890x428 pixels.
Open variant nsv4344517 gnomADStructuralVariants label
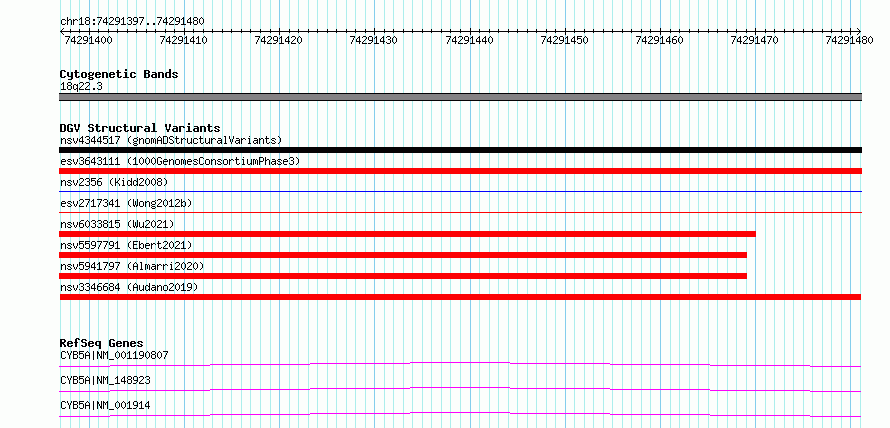click(x=171, y=140)
